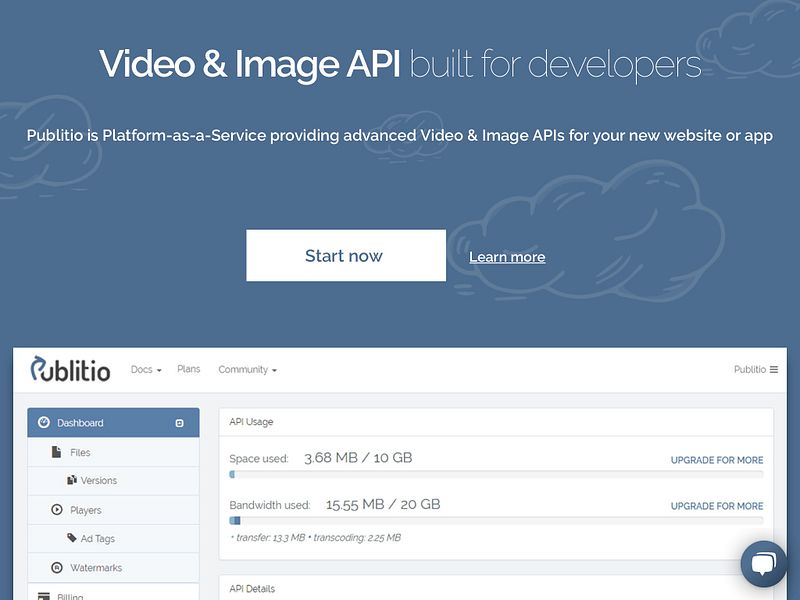Open Ad Tags in the sidebar
800x600 pixels.
tap(113, 538)
